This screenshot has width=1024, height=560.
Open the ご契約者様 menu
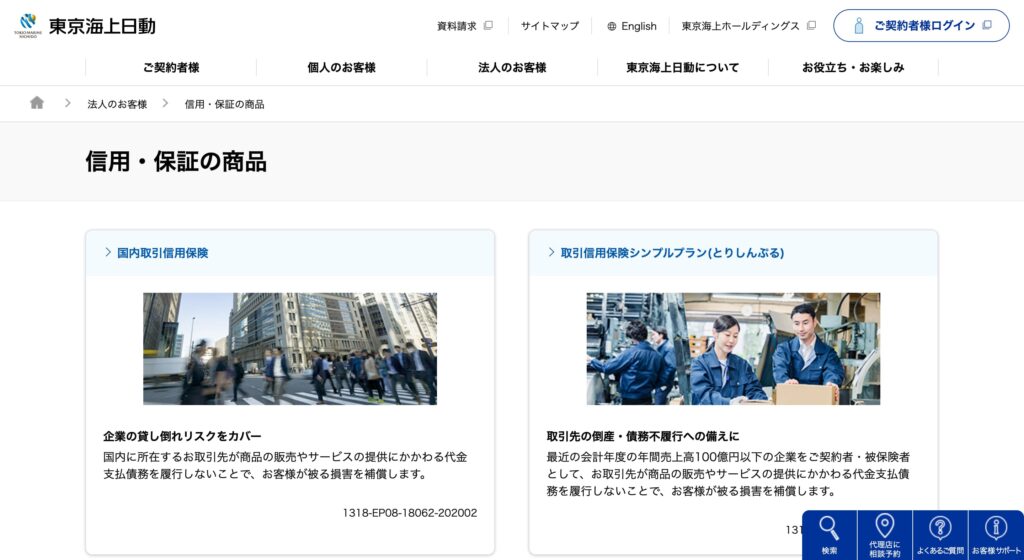pyautogui.click(x=171, y=67)
